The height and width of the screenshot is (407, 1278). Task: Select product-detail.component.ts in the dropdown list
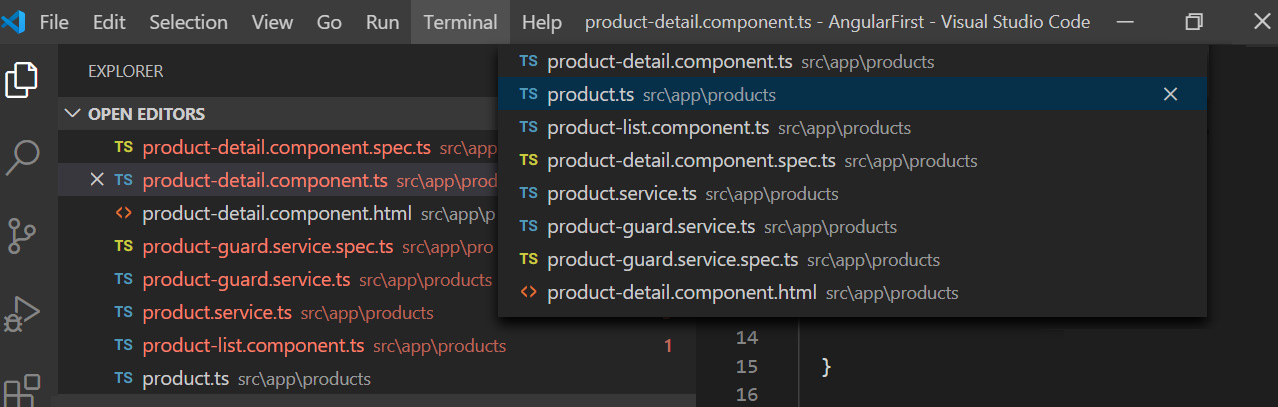coord(852,62)
